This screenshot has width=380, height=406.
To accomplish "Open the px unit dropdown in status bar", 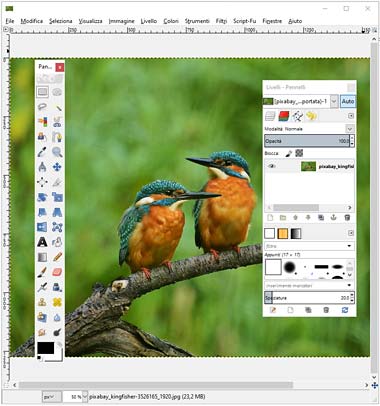I will coord(52,397).
